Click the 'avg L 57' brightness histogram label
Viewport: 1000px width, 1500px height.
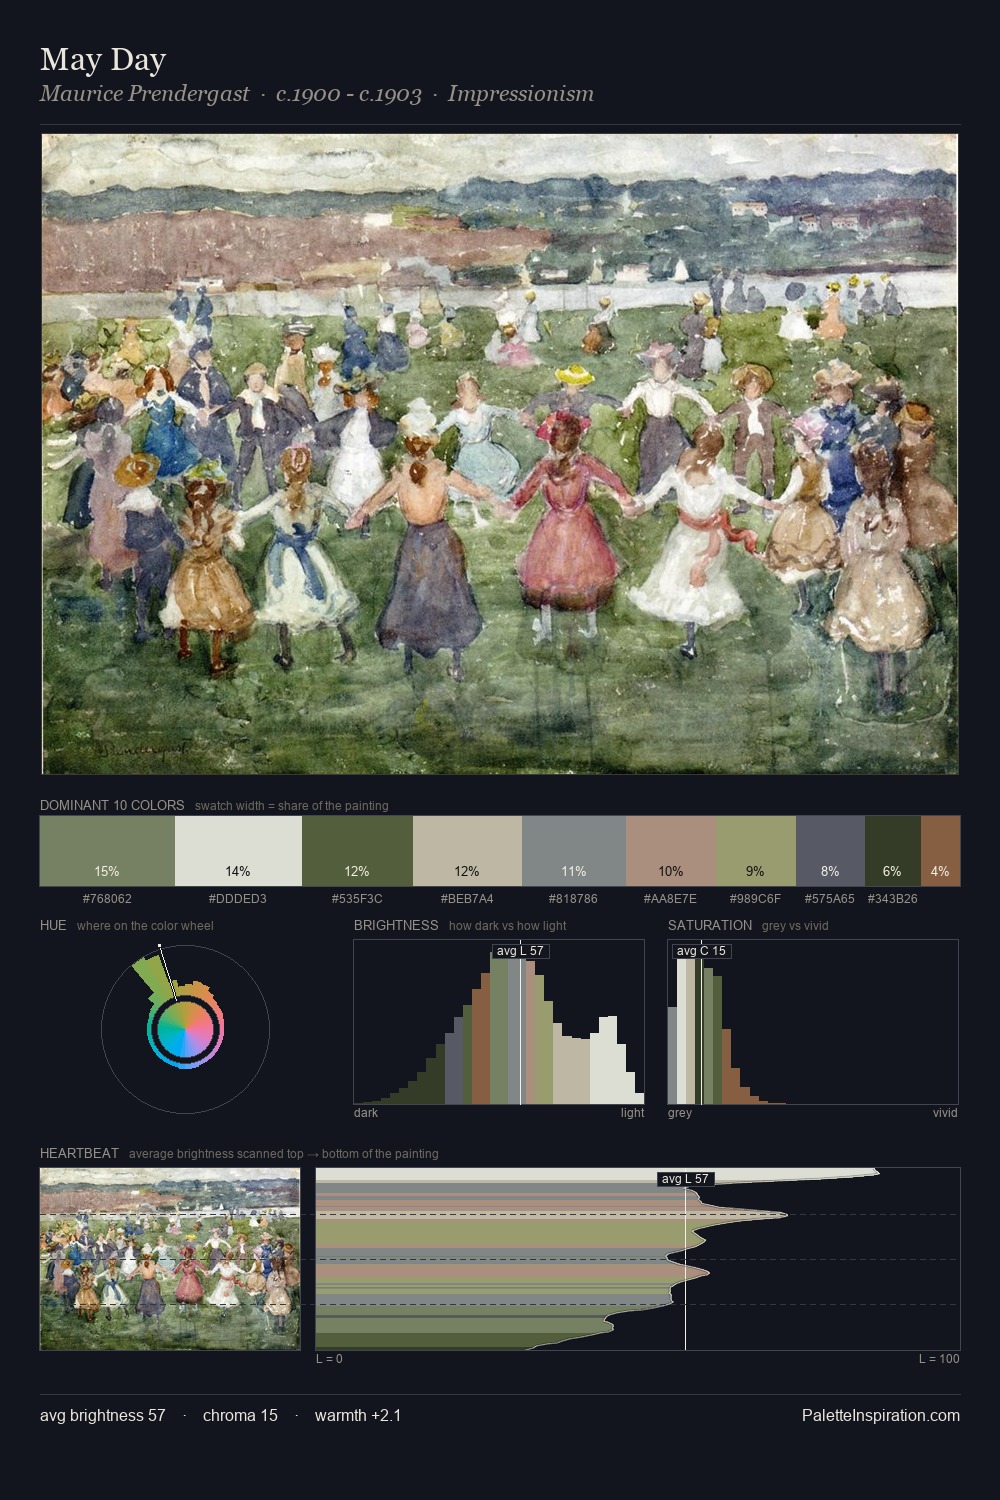520,951
